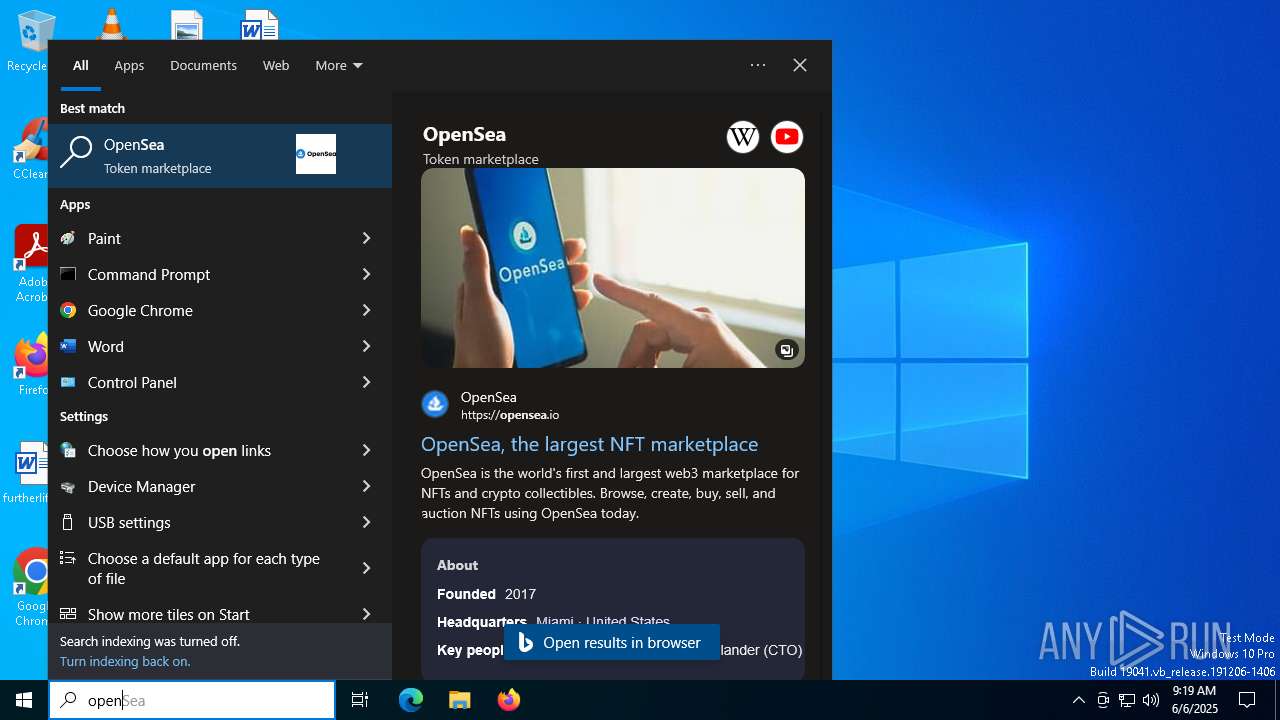Select the All search tab
The width and height of the screenshot is (1280, 720).
pos(81,65)
